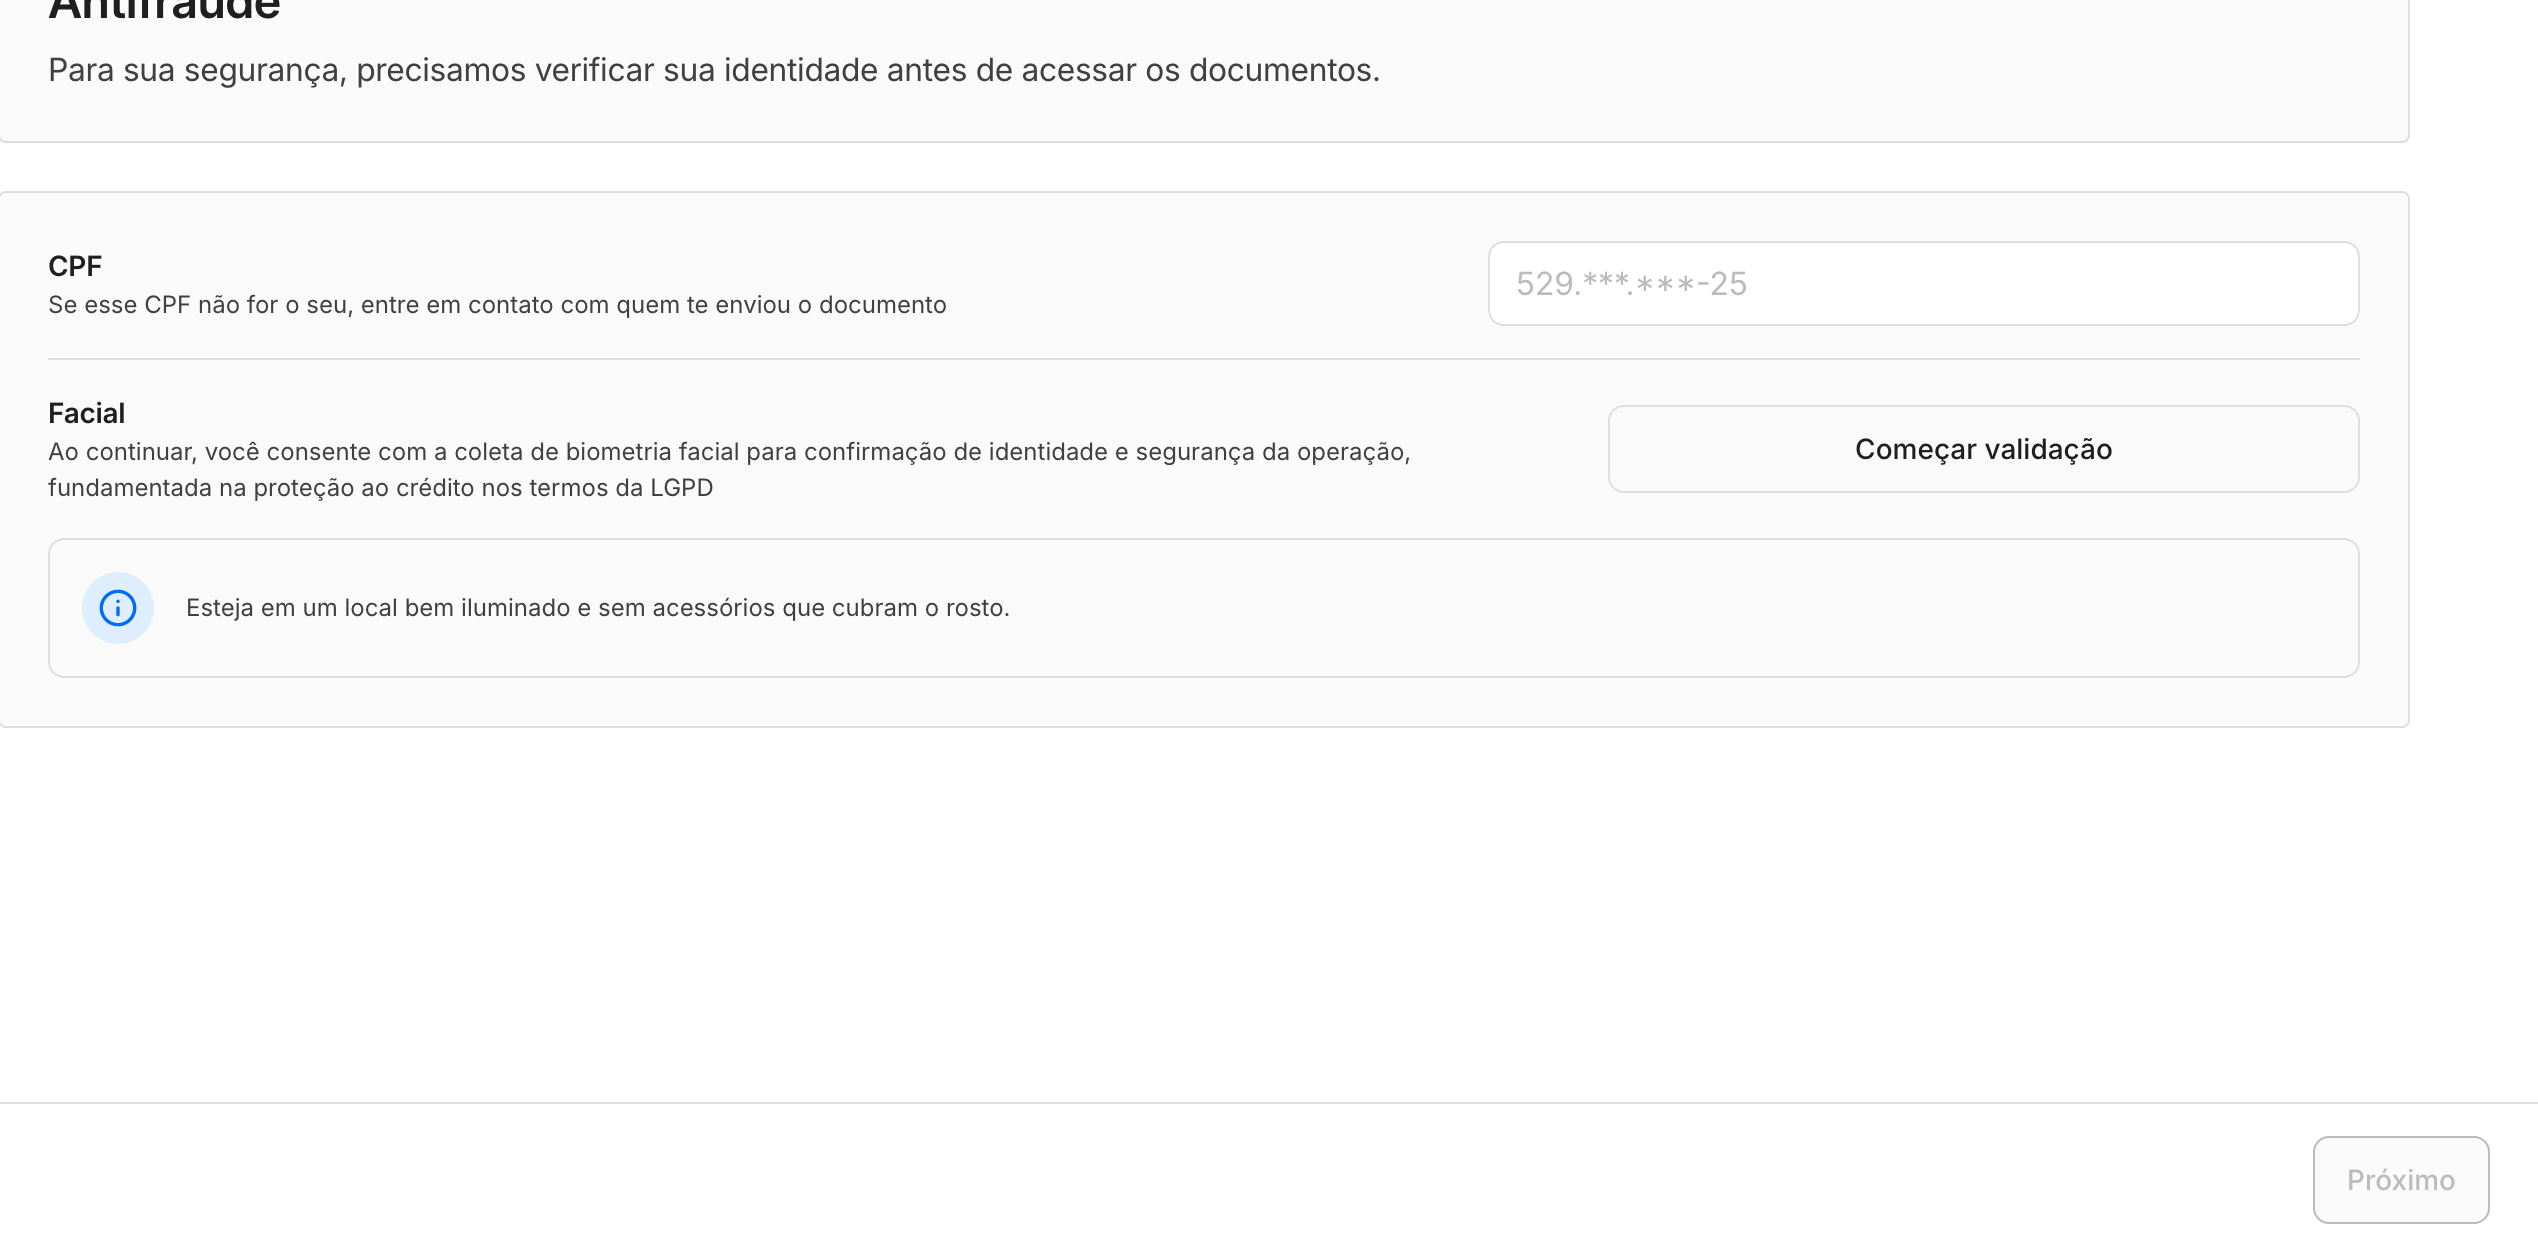
Task: Click the LGPD biometria consent text
Action: click(729, 470)
